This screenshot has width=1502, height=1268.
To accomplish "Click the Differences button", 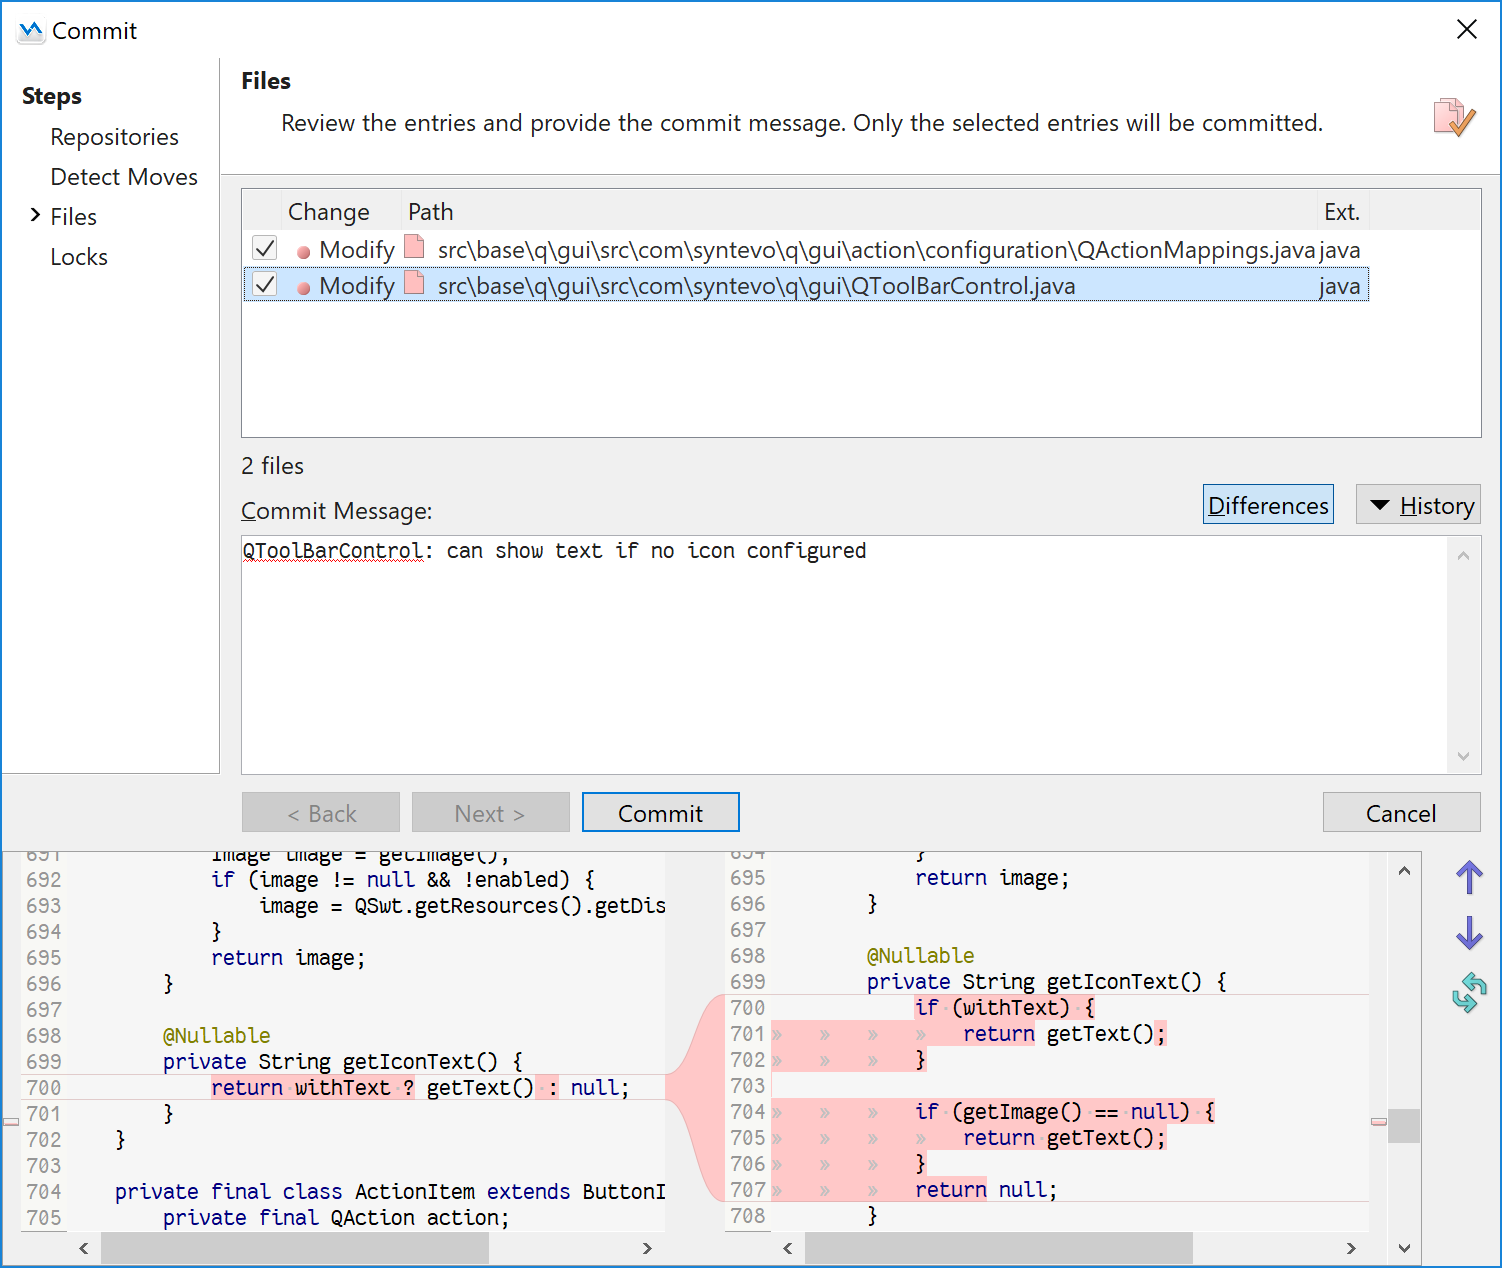I will click(x=1267, y=504).
